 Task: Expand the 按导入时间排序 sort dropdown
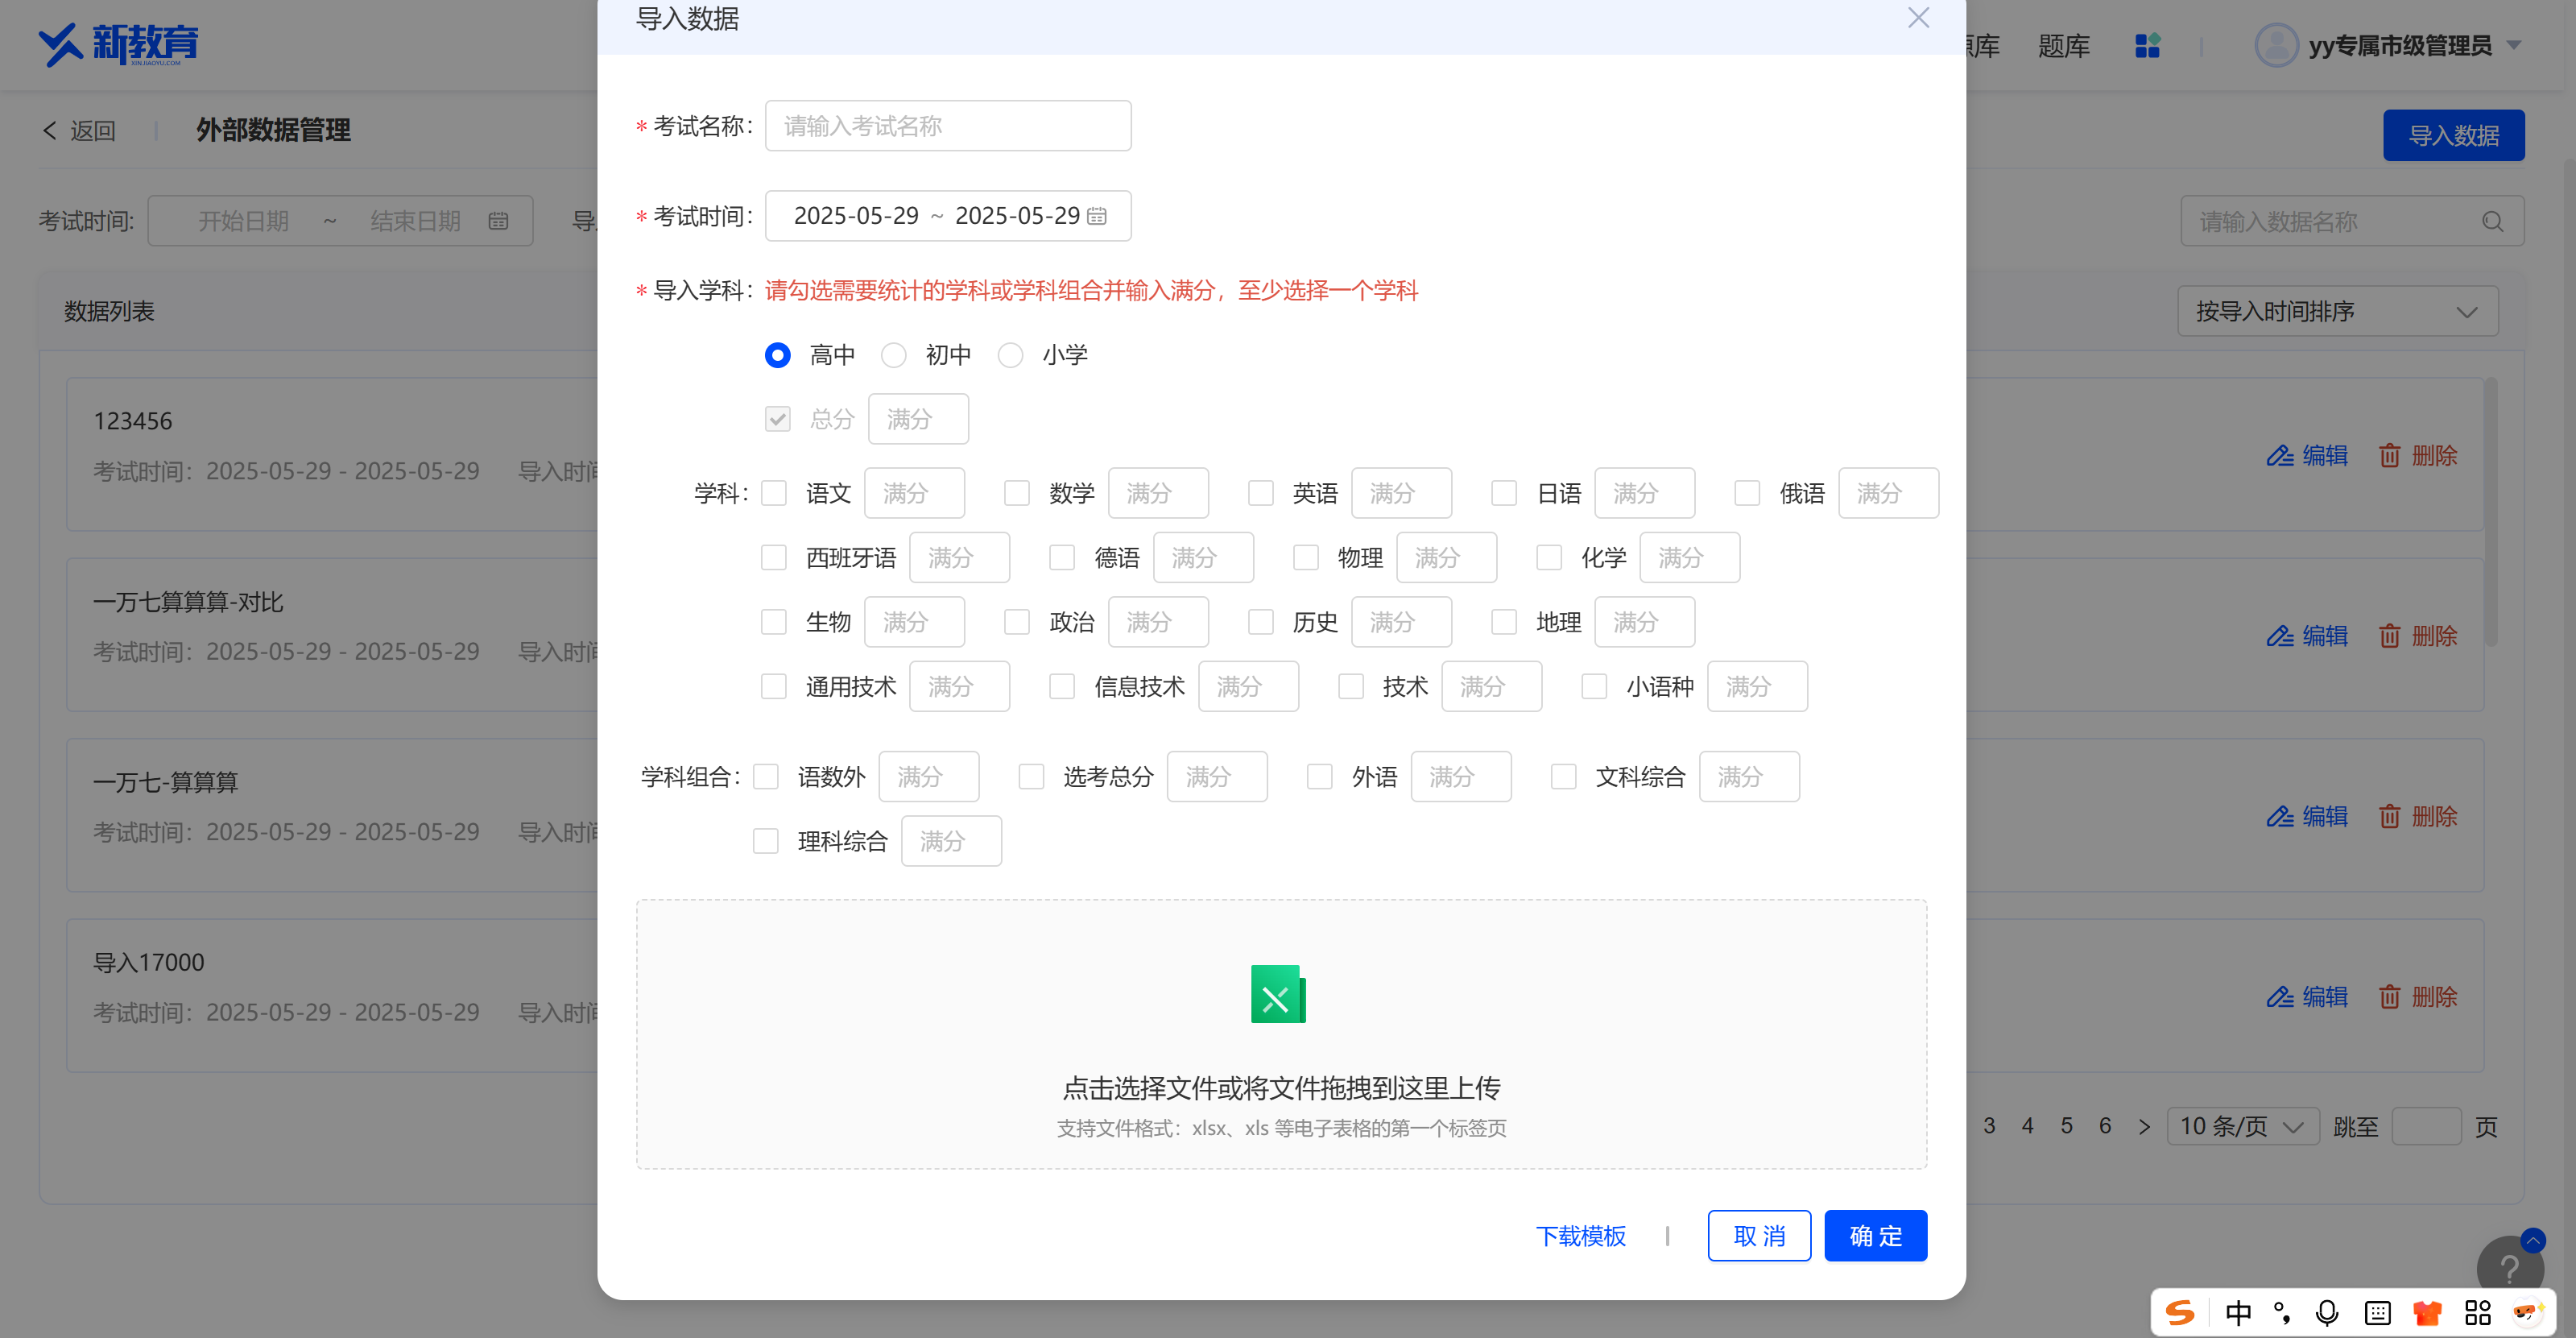coord(2337,312)
